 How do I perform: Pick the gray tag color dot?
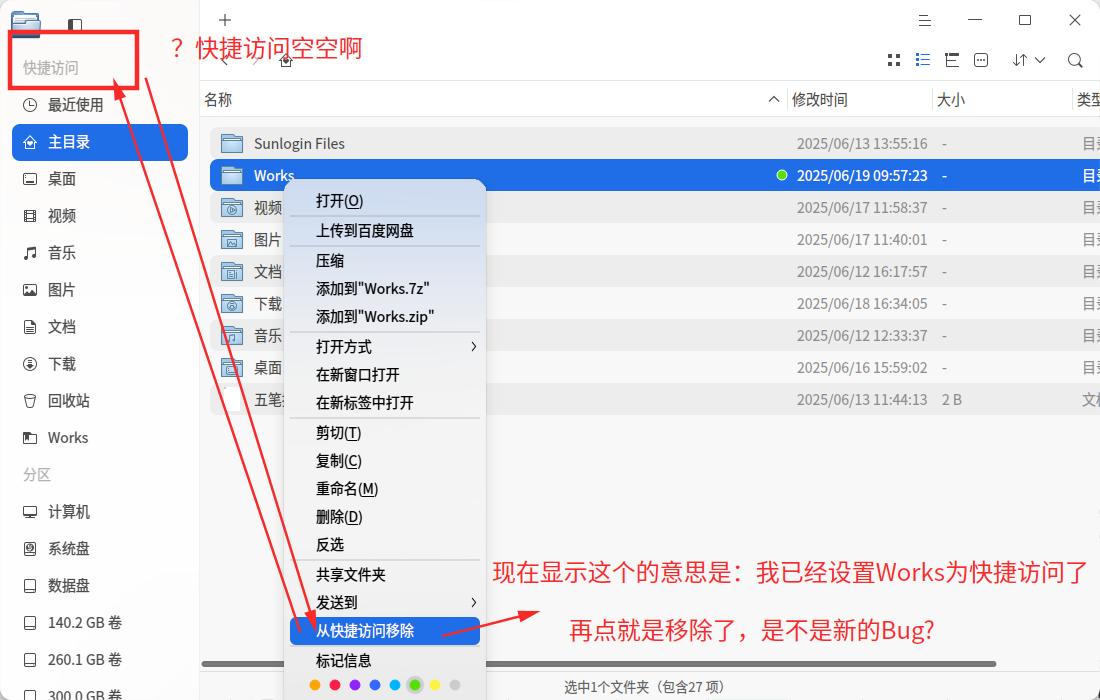click(455, 685)
